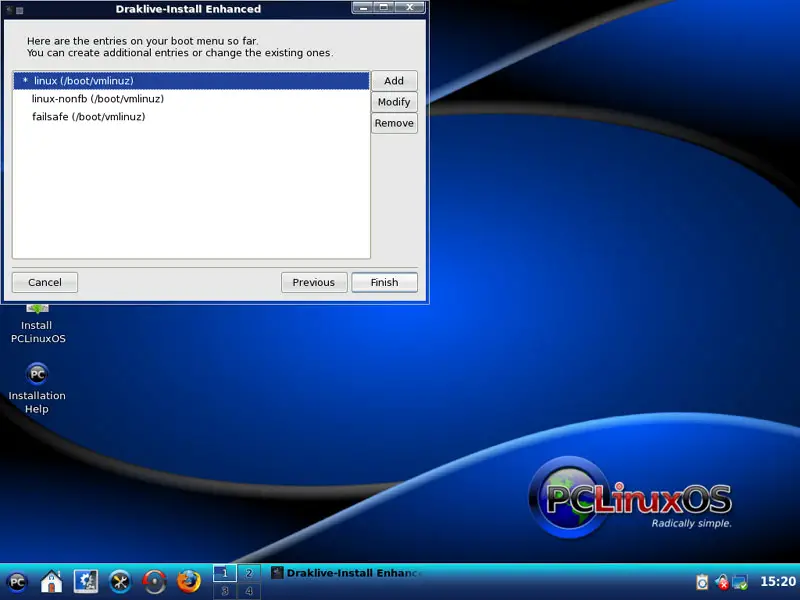This screenshot has width=800, height=600.
Task: Open the network status tray icon
Action: (x=740, y=582)
